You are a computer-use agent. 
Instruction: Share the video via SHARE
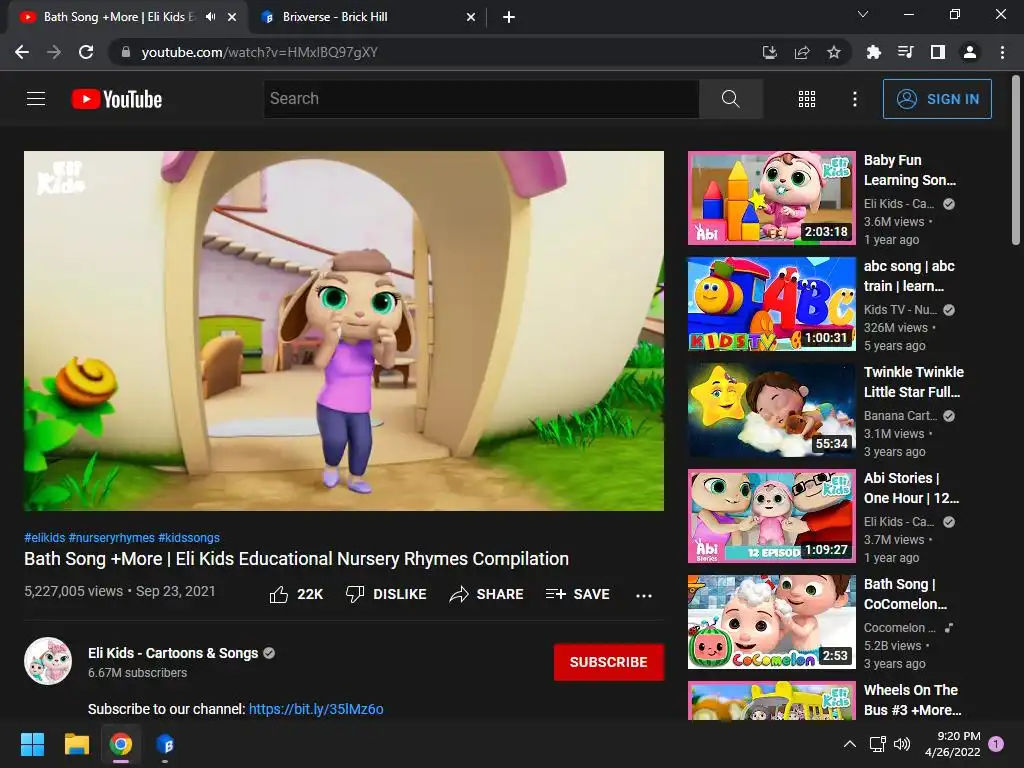coord(487,594)
